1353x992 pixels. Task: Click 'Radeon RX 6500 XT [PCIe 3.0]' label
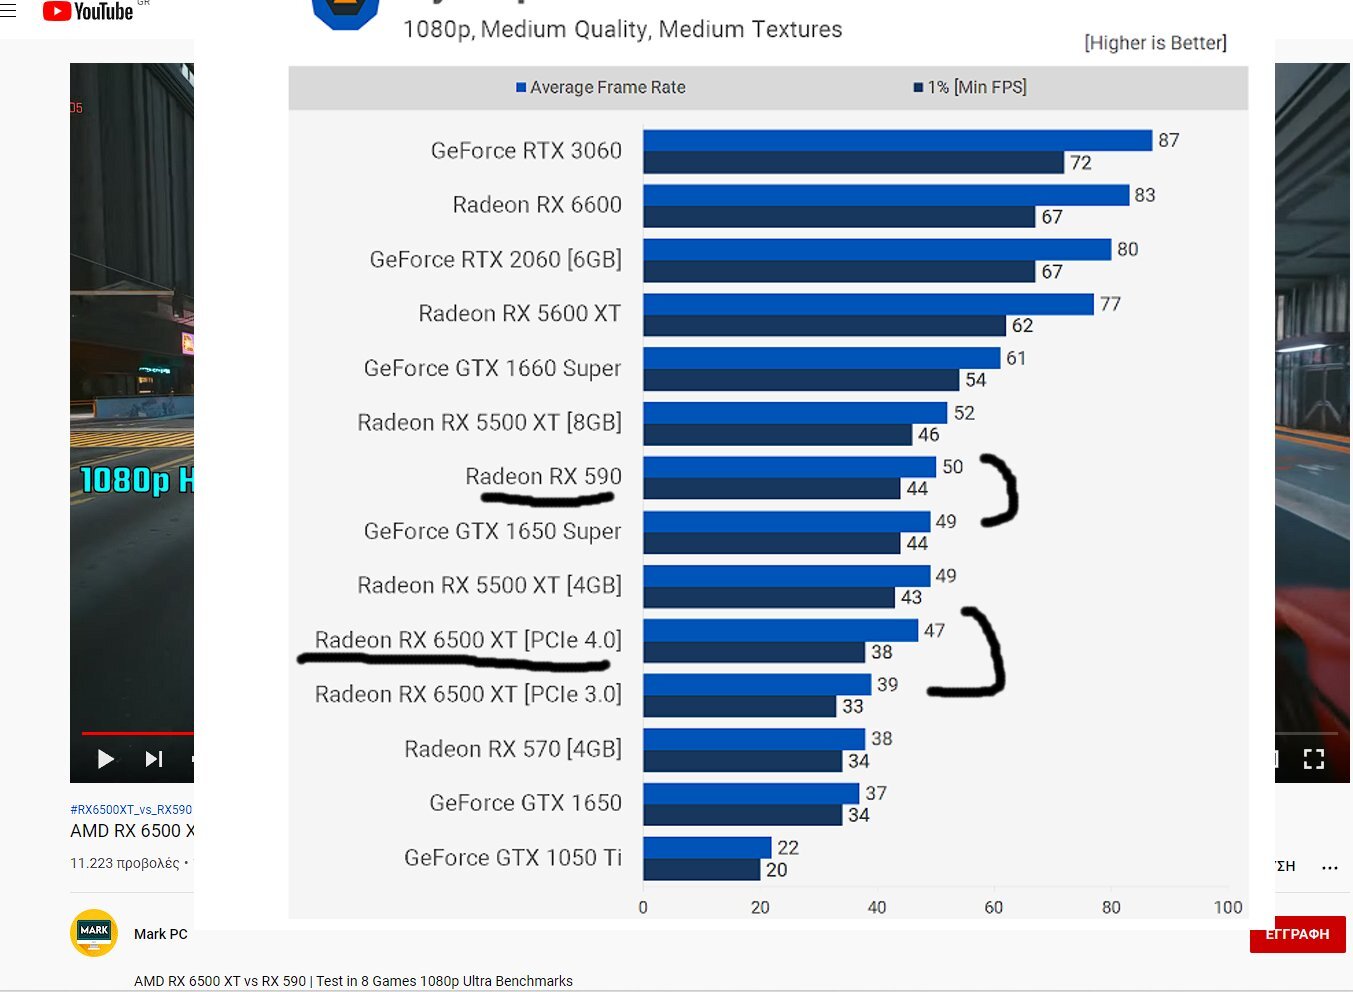(x=468, y=695)
